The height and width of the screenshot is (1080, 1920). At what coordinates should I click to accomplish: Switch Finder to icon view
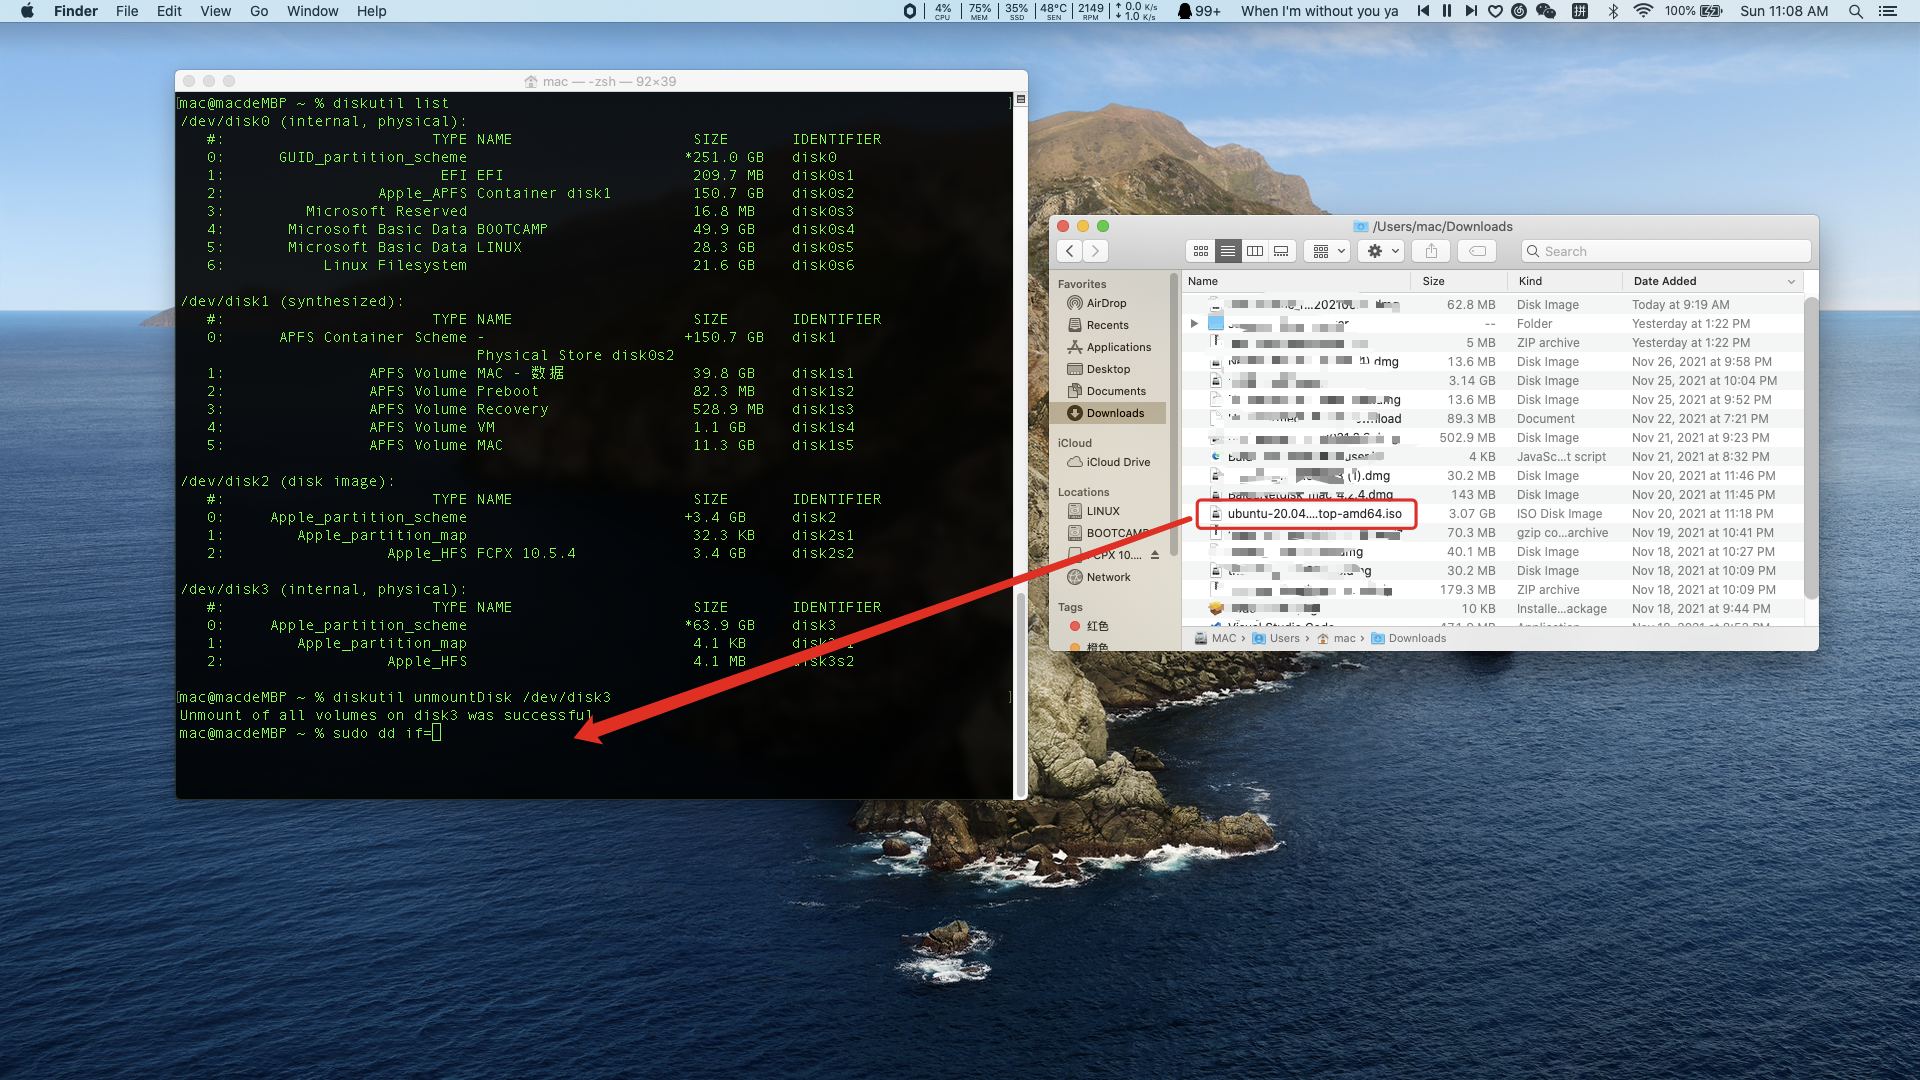[1201, 251]
